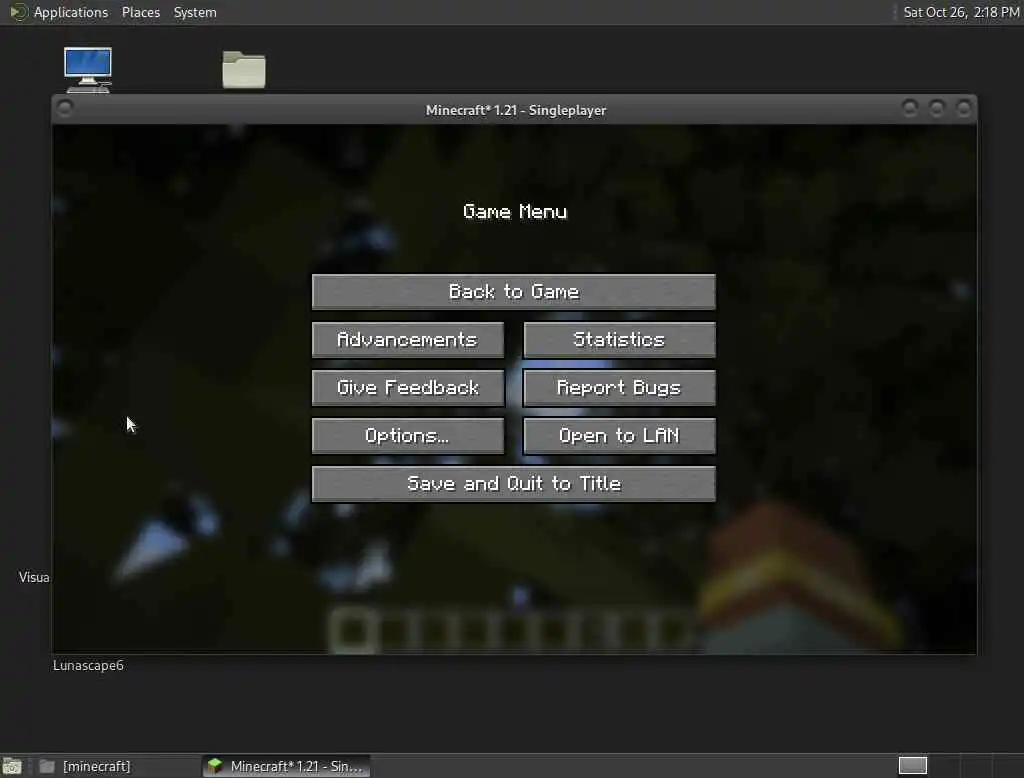Click the show desktop icon in taskbar
1024x778 pixels.
pos(12,766)
